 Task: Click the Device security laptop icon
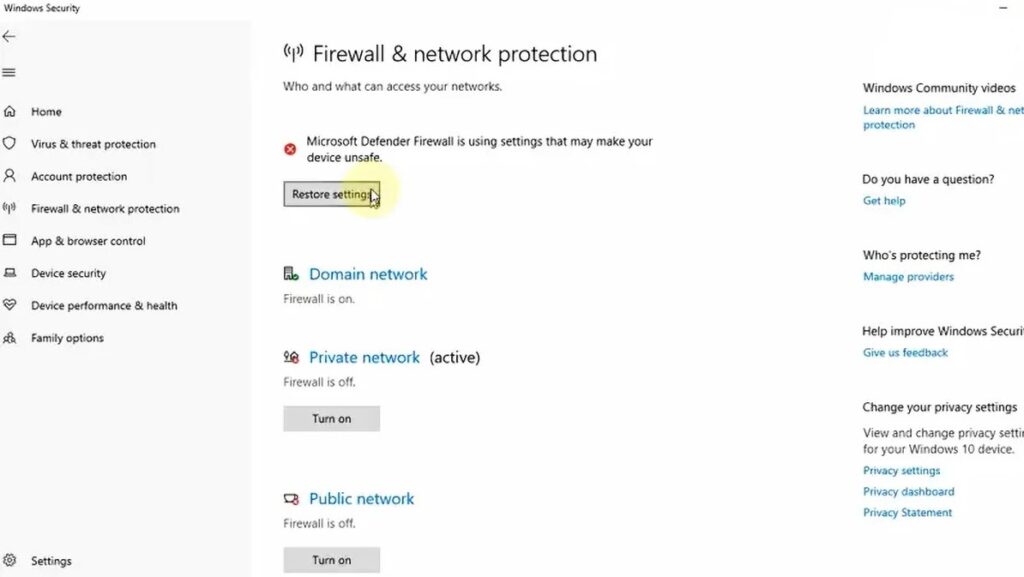10,273
